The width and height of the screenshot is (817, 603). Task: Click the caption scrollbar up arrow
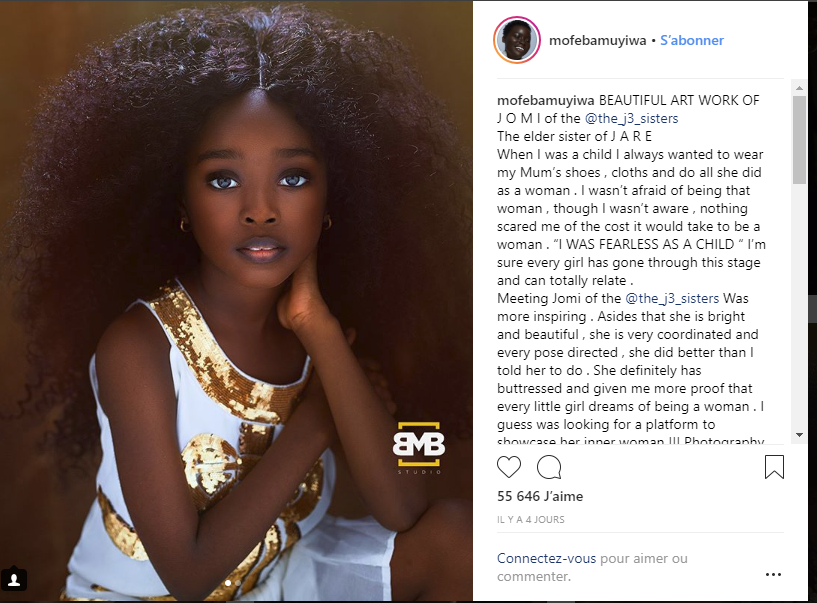point(799,88)
